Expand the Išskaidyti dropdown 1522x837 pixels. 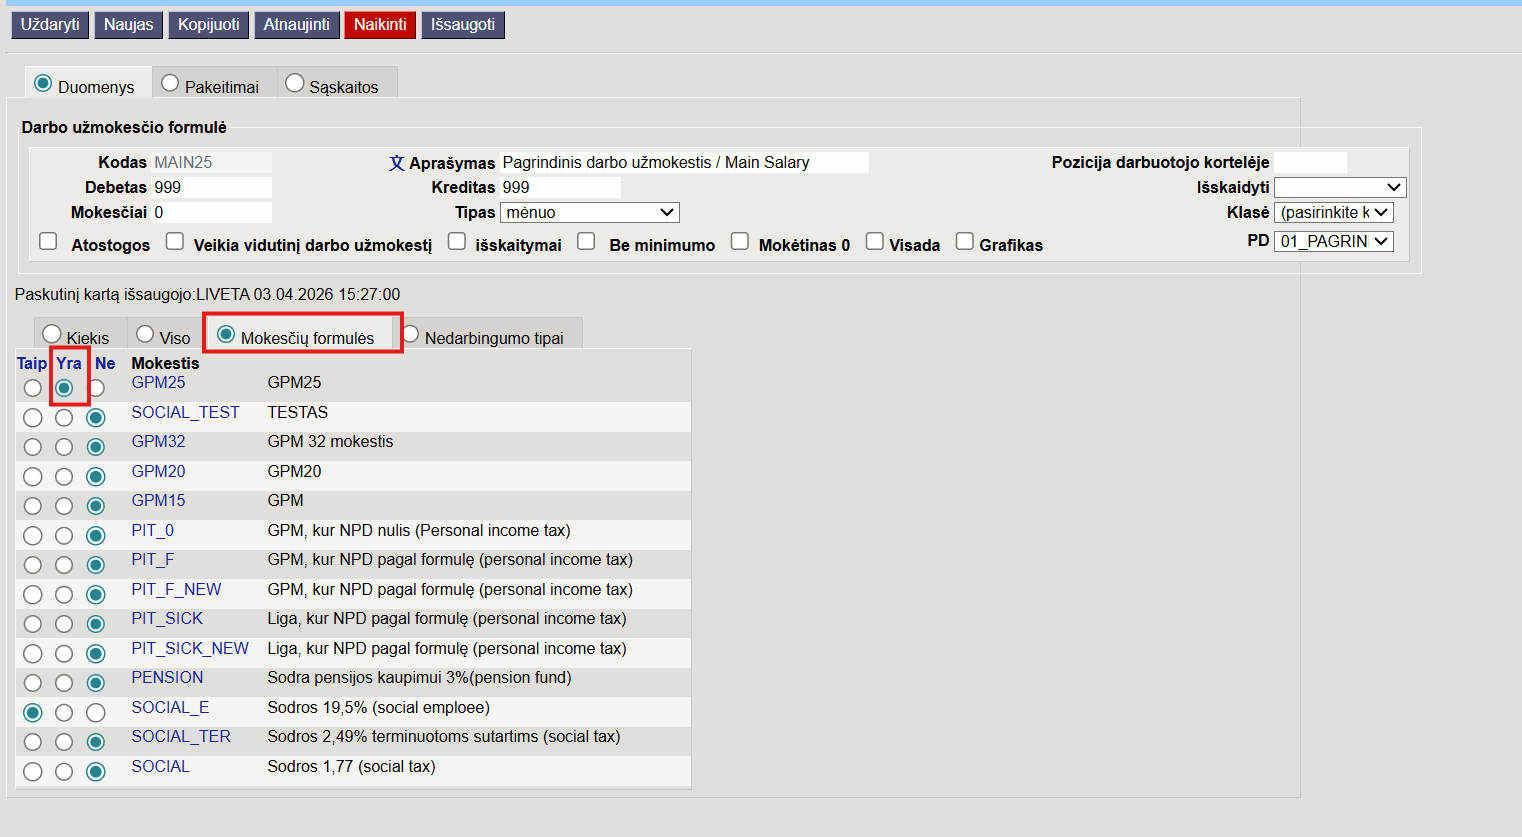(x=1339, y=187)
